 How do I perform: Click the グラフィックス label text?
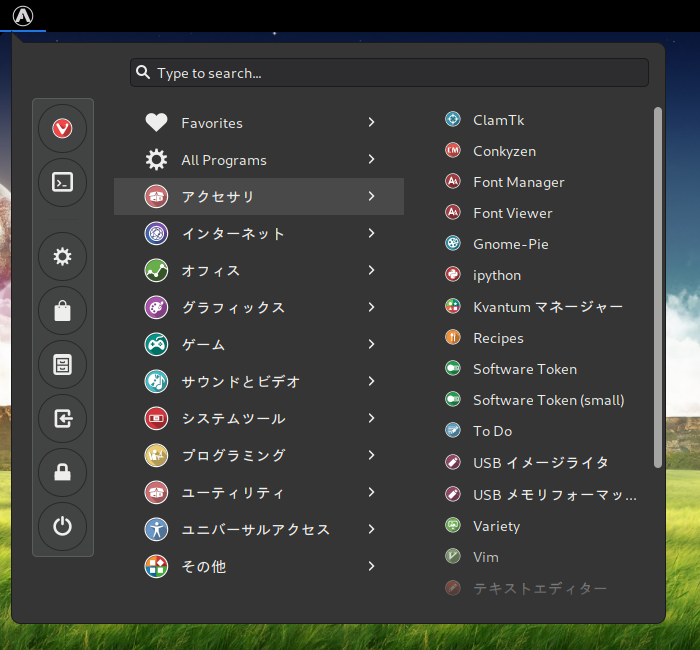(233, 308)
